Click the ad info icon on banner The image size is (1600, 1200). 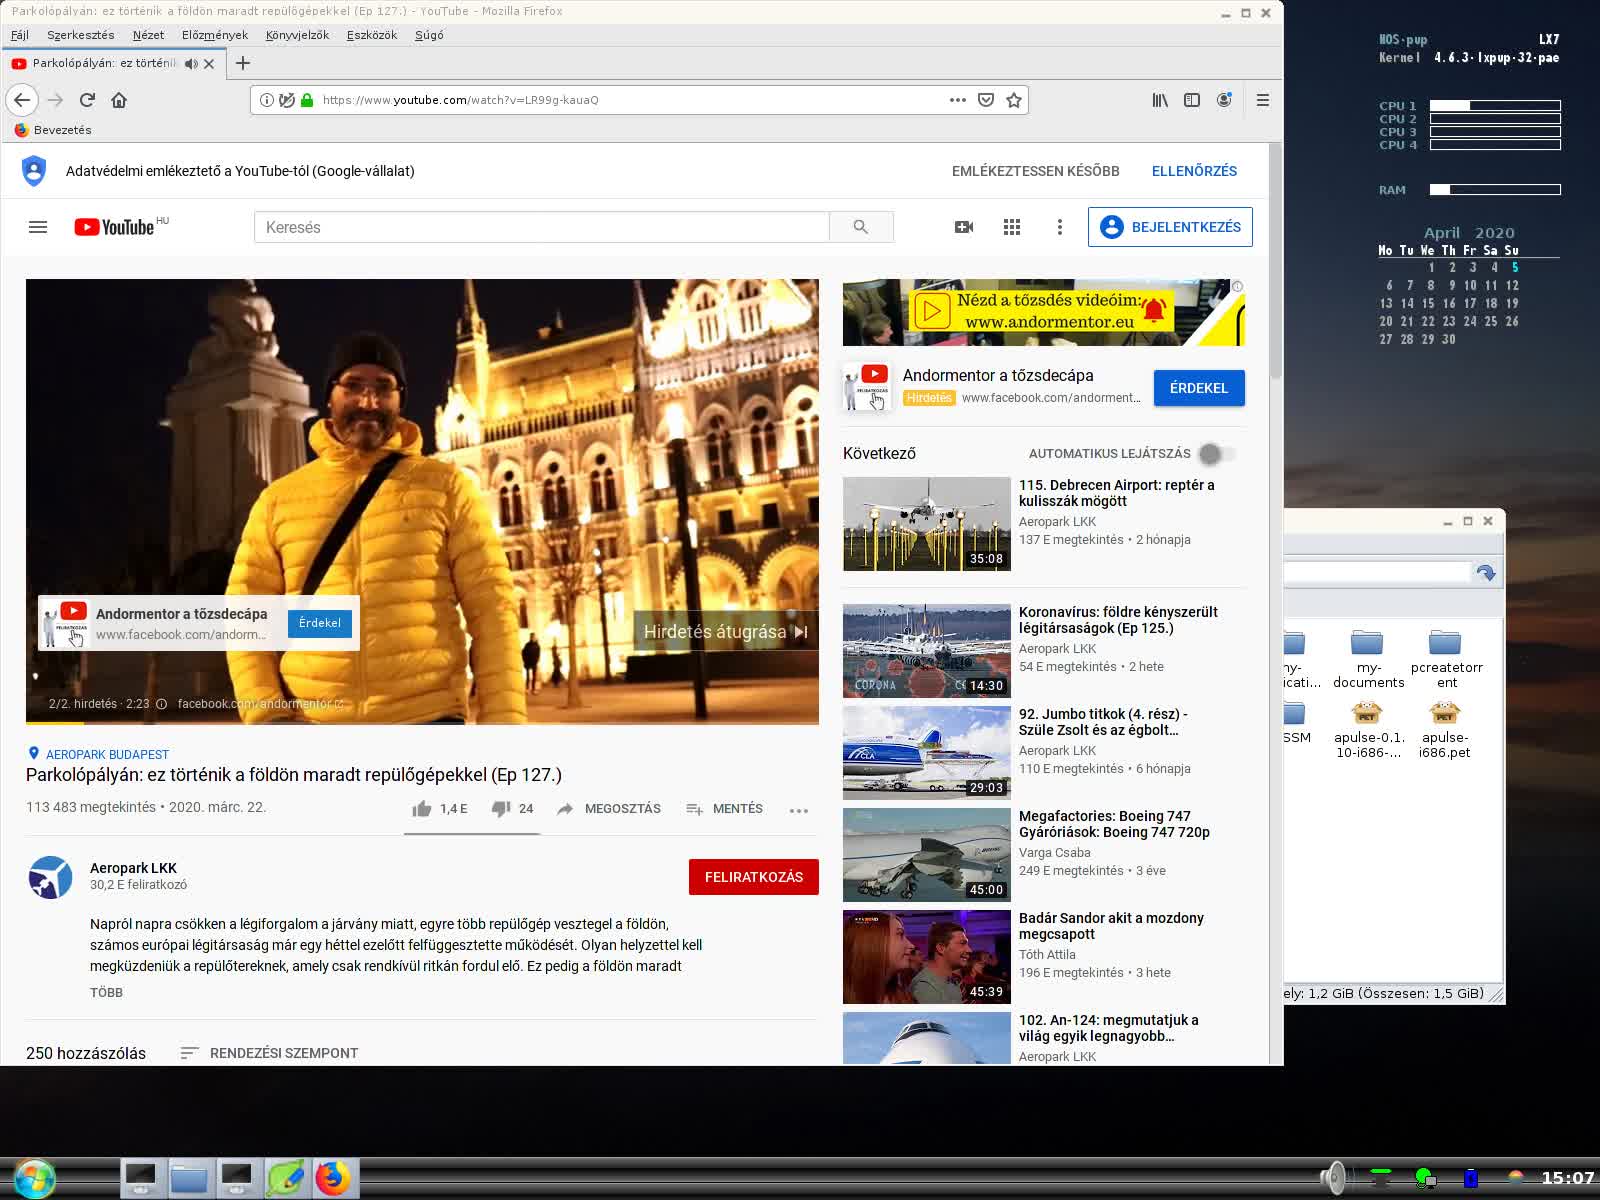[x=1238, y=286]
